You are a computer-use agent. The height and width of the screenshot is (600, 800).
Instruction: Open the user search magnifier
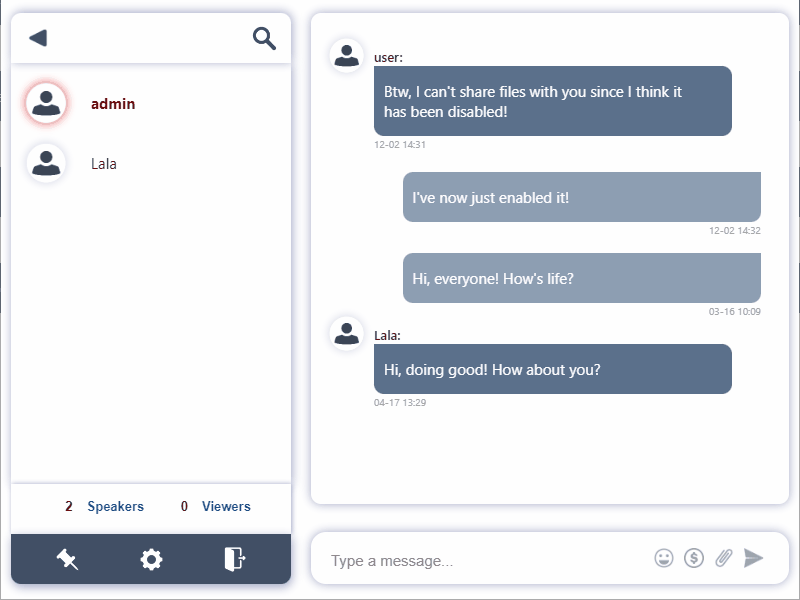pyautogui.click(x=264, y=38)
